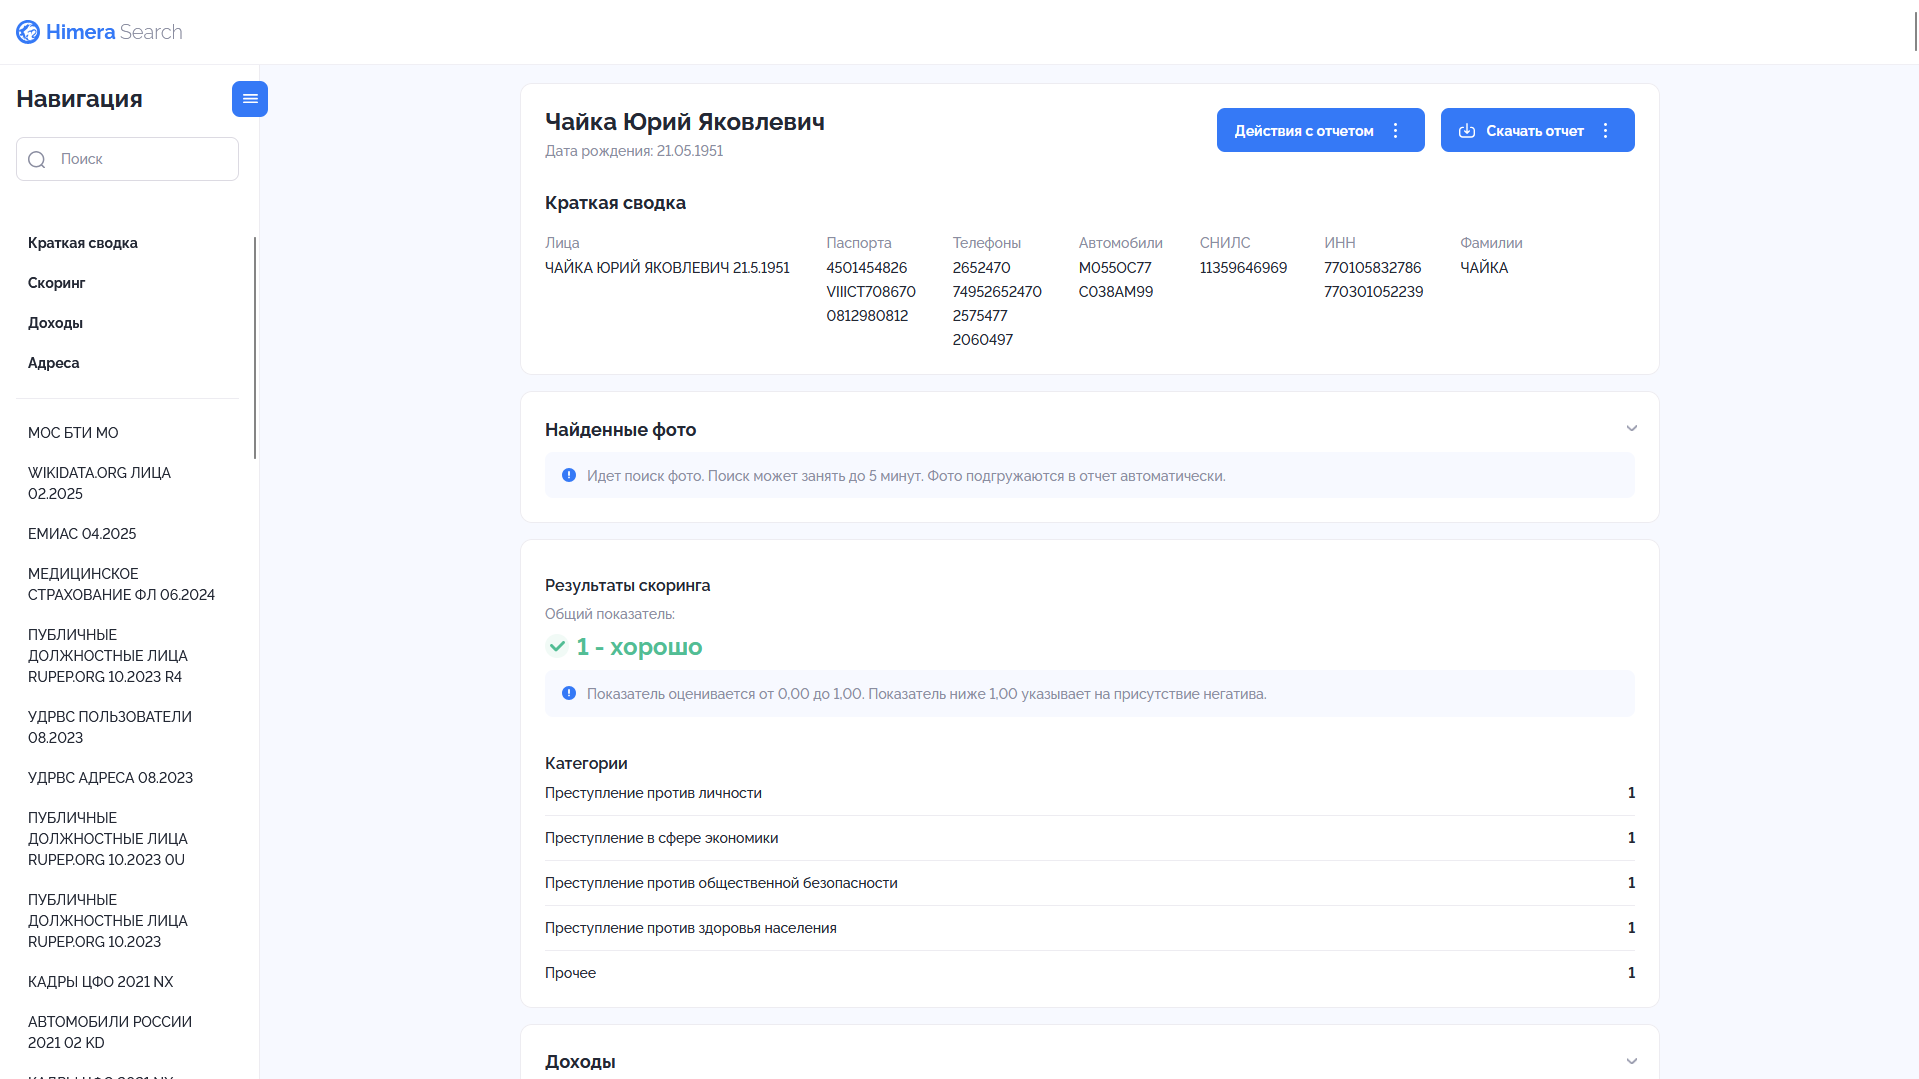1919x1079 pixels.
Task: Open WIKIDATA.ORG ЛИЦА 02.2025 source
Action: (99, 483)
